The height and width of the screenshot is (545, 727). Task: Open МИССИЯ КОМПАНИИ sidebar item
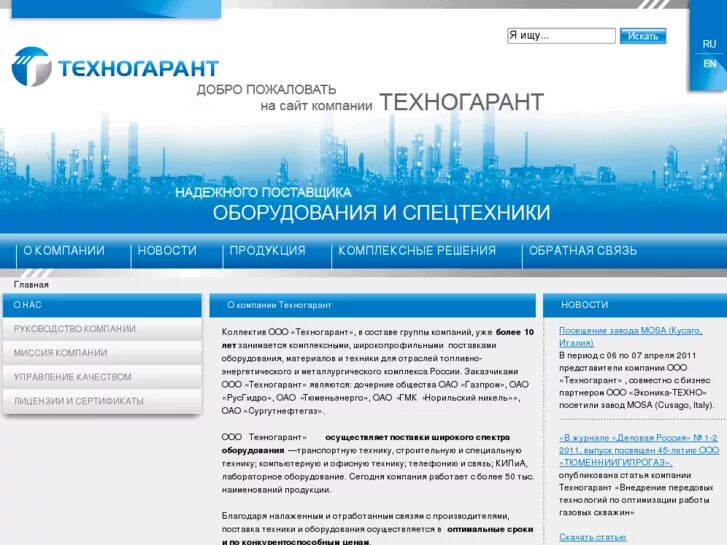(x=102, y=353)
